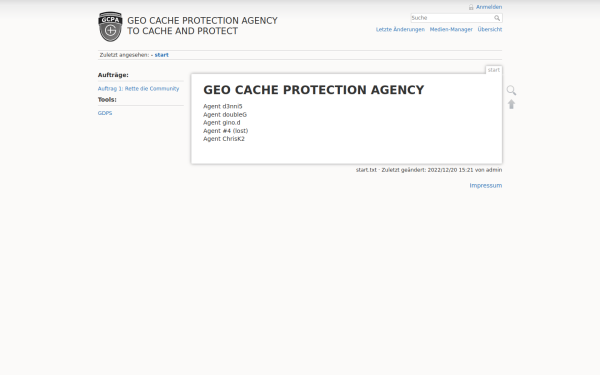Image resolution: width=600 pixels, height=375 pixels.
Task: Open the GDPS tool link
Action: (105, 113)
